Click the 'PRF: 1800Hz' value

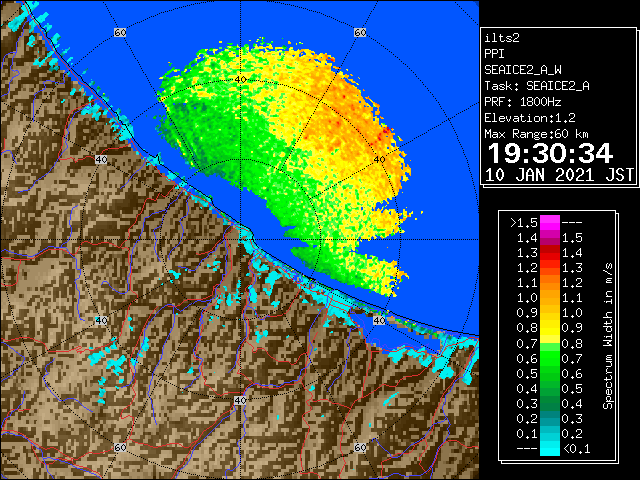click(523, 102)
